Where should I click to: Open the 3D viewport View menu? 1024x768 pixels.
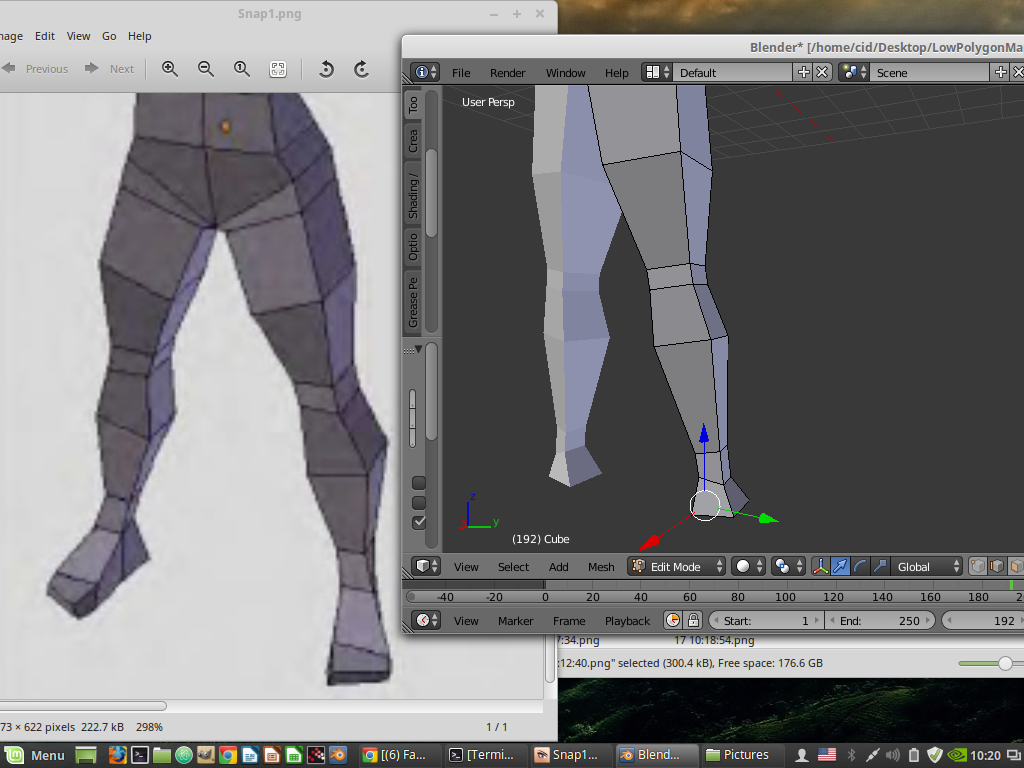(x=466, y=567)
